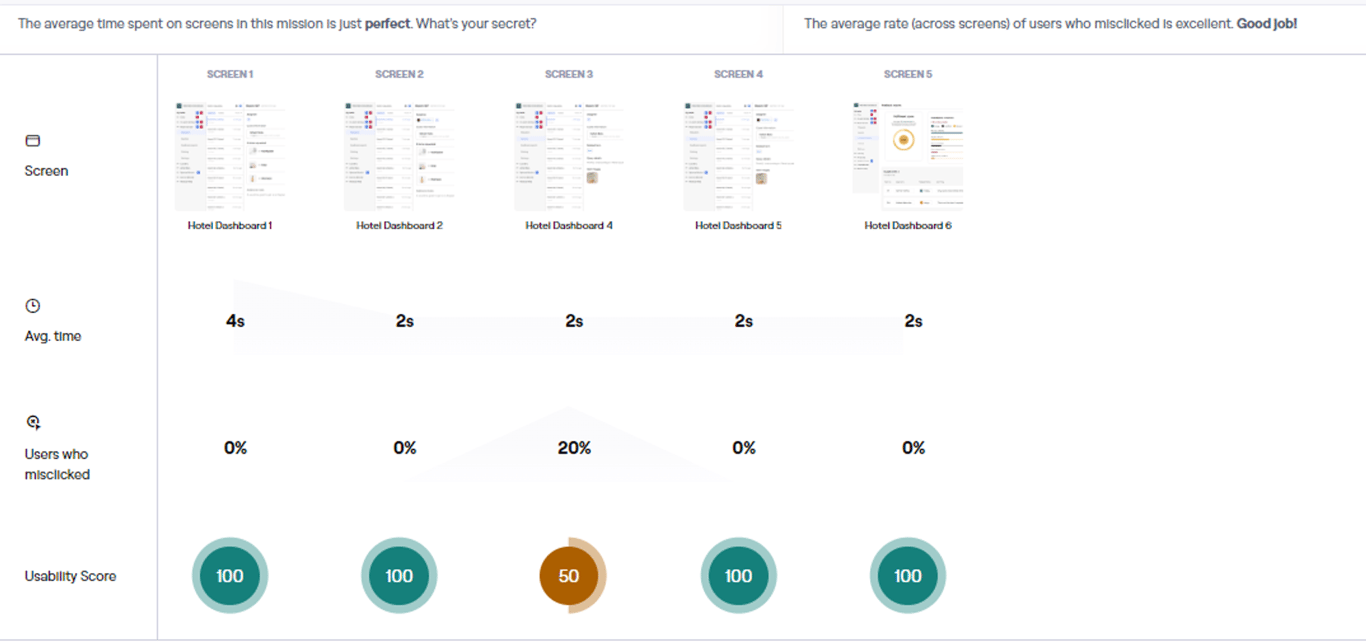Open Hotel Dashboard 6 thumbnail
1366x644 pixels.
pos(908,155)
